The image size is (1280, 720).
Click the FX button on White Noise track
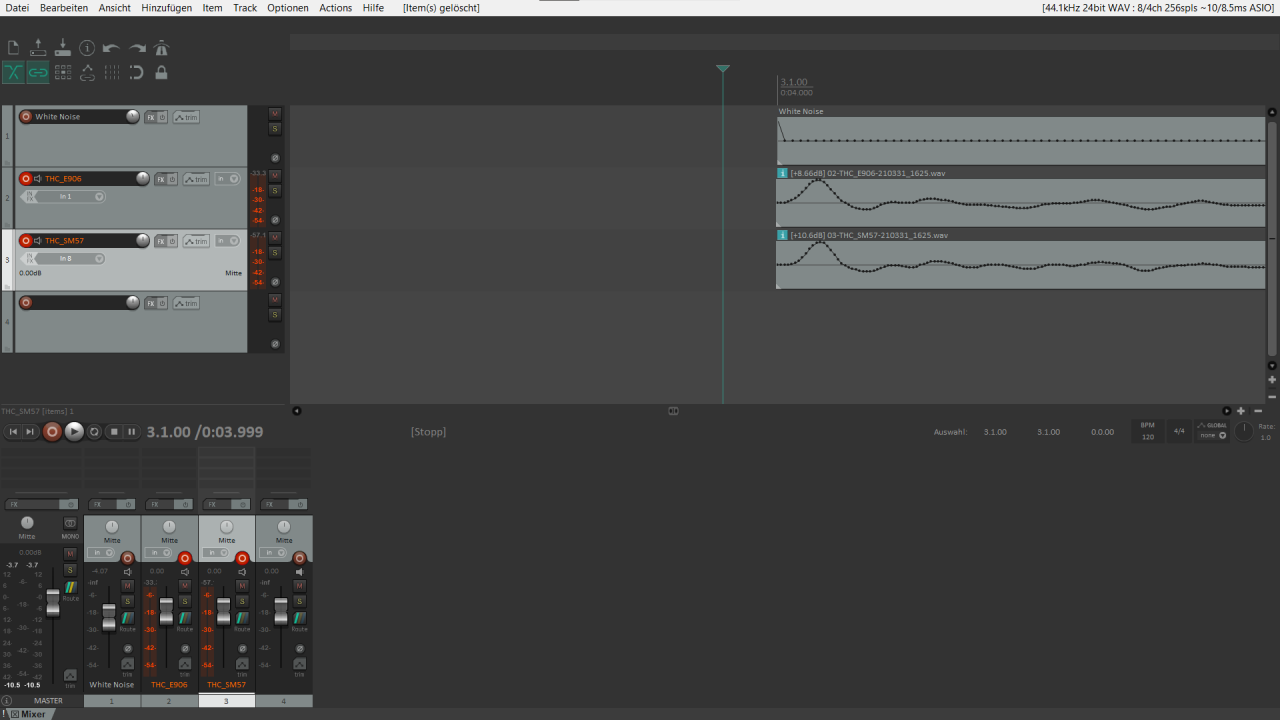(151, 117)
